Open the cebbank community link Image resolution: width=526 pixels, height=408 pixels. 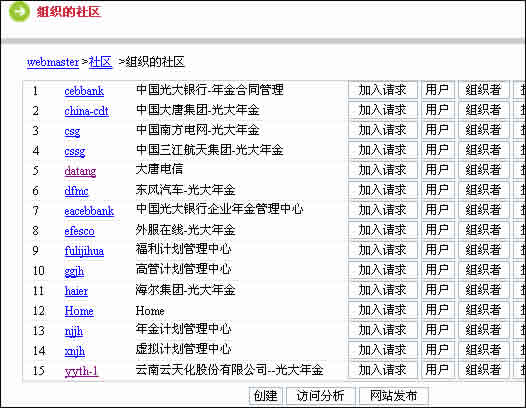pyautogui.click(x=84, y=91)
